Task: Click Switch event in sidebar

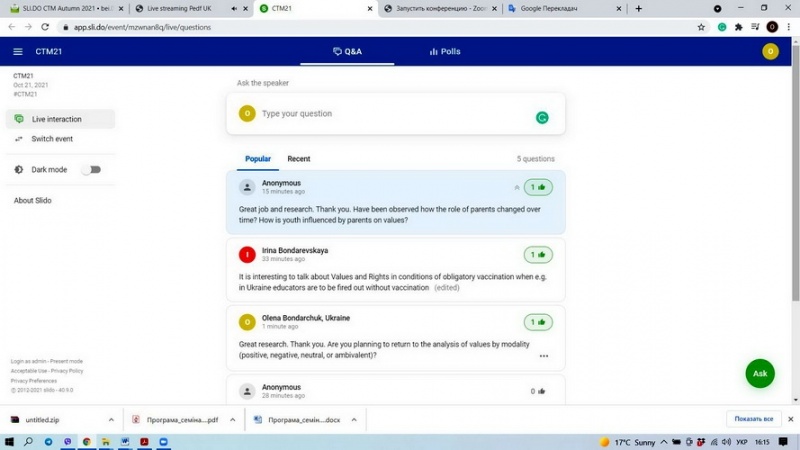Action: [x=51, y=139]
